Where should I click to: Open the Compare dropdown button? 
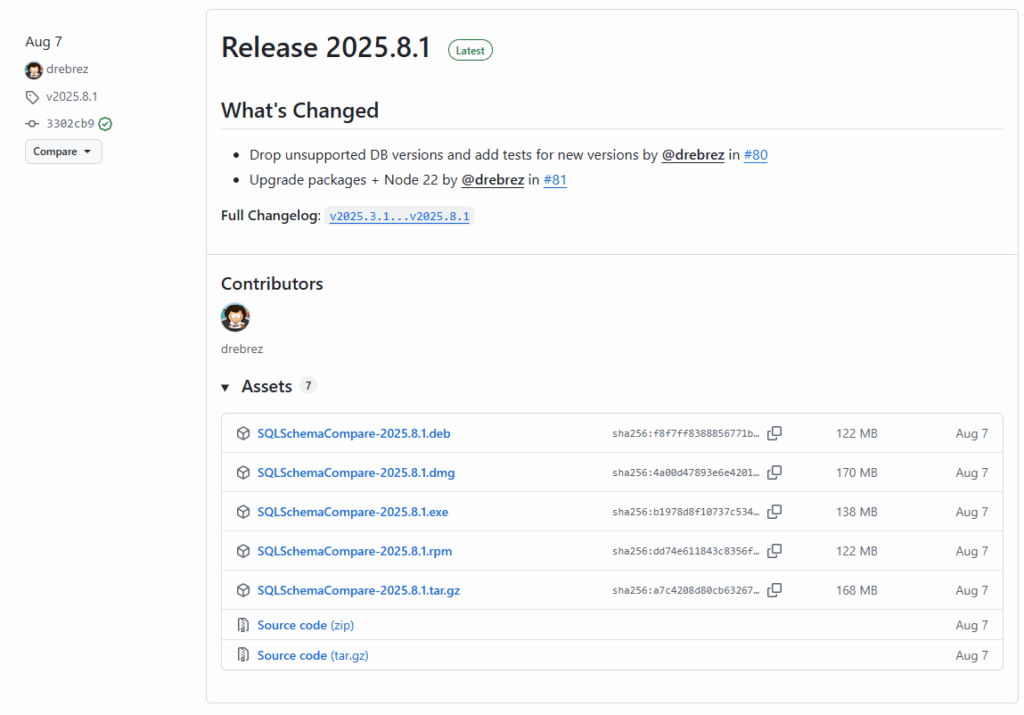[63, 151]
